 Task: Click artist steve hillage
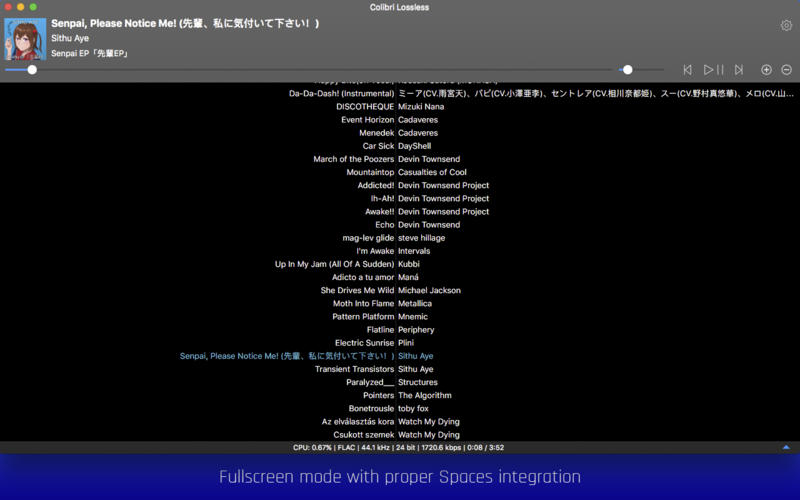[421, 238]
